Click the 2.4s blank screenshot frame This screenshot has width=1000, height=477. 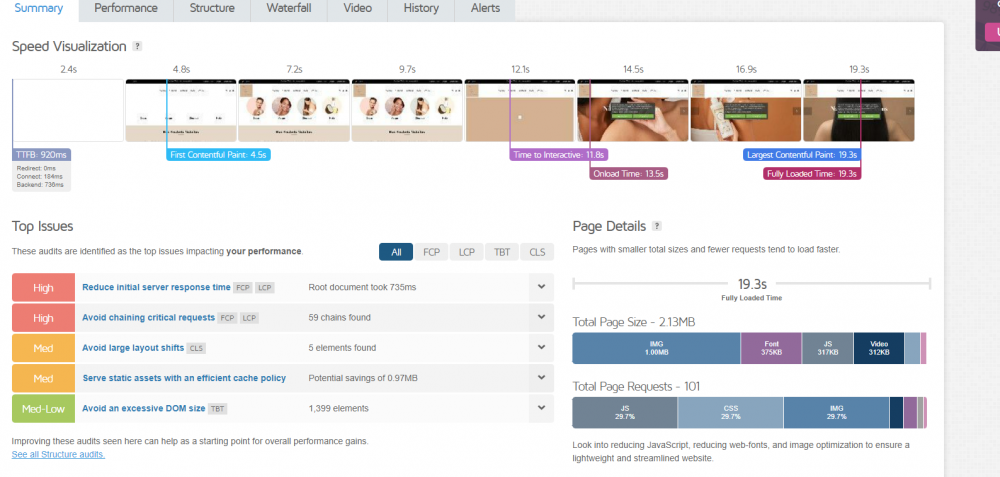(68, 110)
